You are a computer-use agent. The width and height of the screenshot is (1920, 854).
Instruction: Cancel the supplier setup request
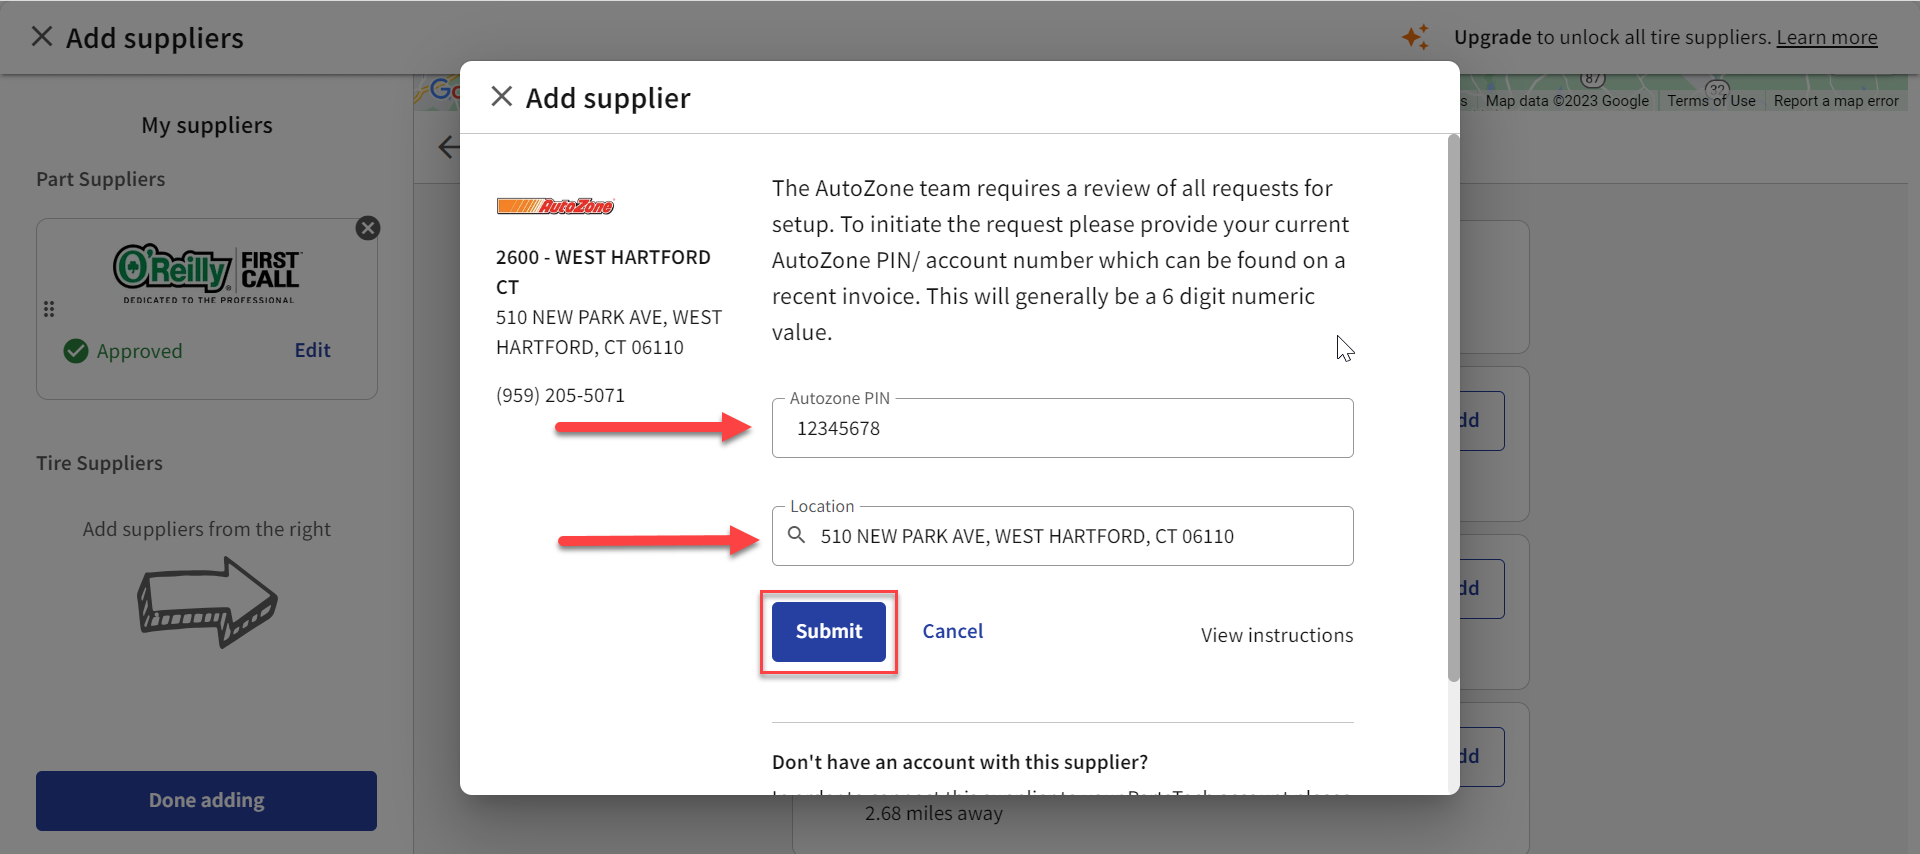pos(952,631)
